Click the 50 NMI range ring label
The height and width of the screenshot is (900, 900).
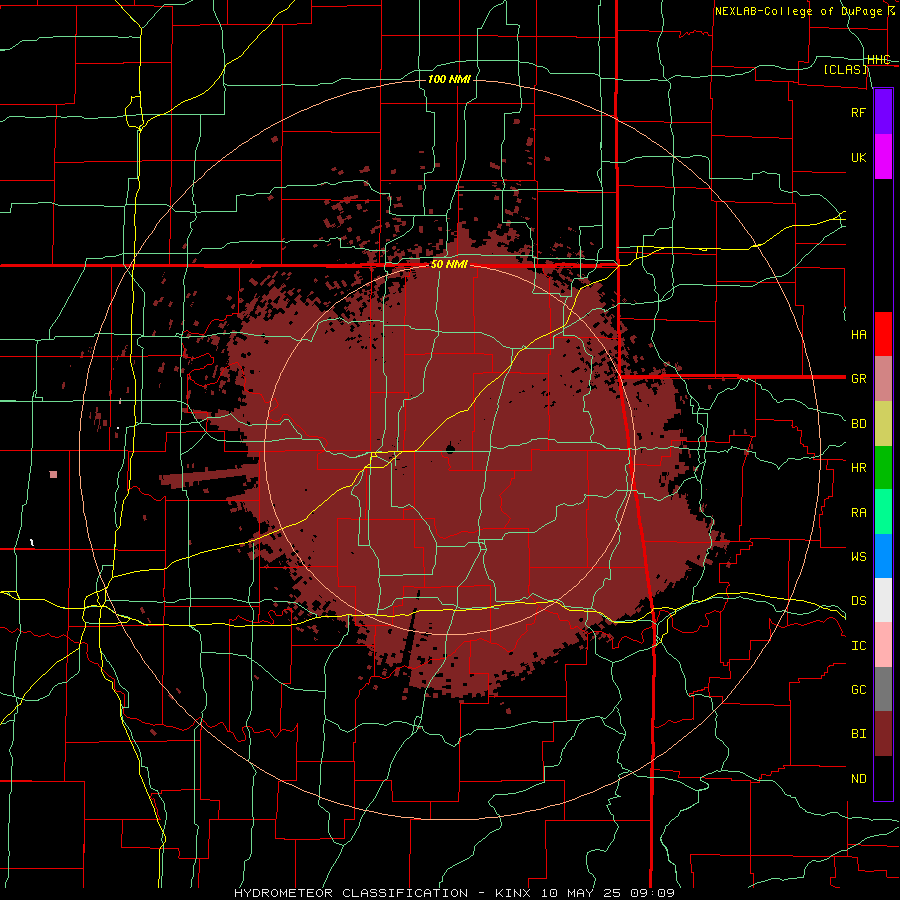coord(449,265)
